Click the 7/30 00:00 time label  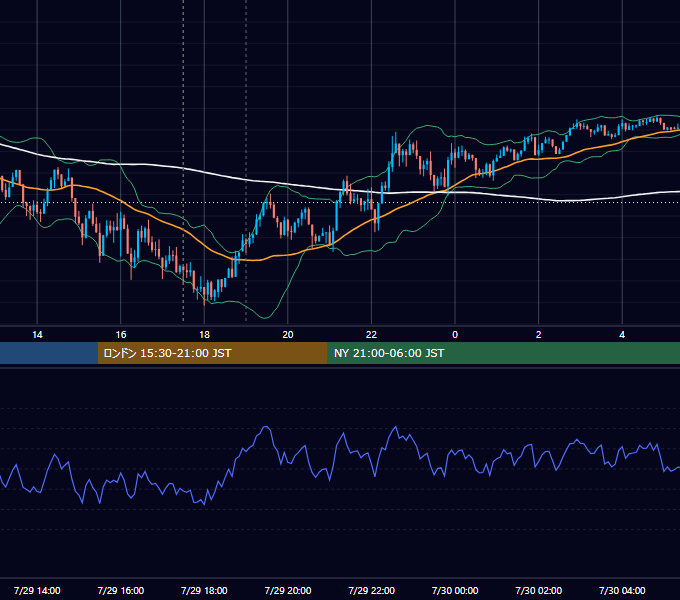(455, 590)
